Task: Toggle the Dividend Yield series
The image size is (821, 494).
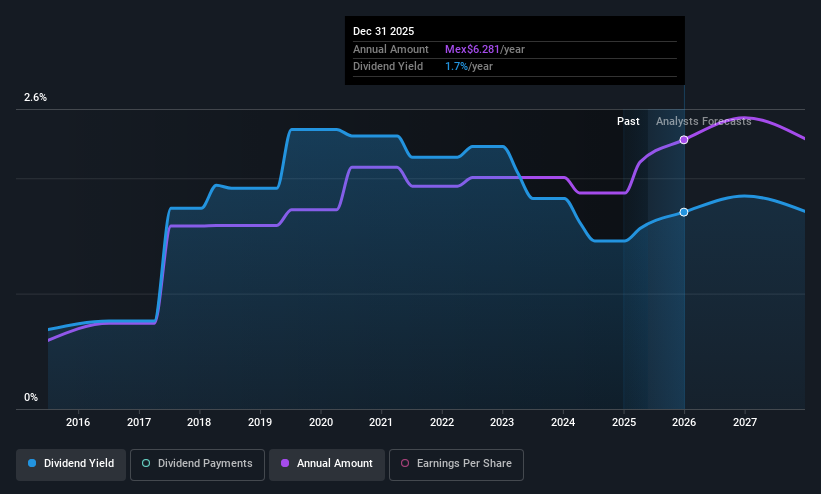Action: click(71, 464)
